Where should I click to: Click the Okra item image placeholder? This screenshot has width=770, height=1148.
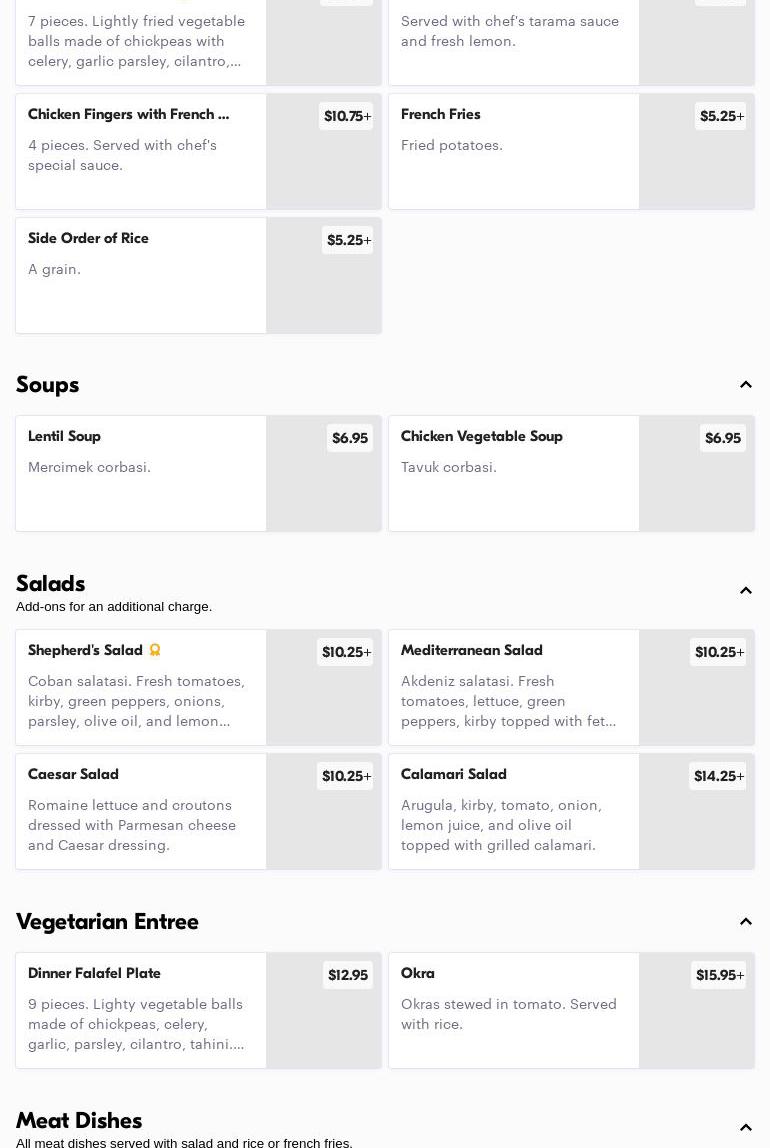(696, 1010)
